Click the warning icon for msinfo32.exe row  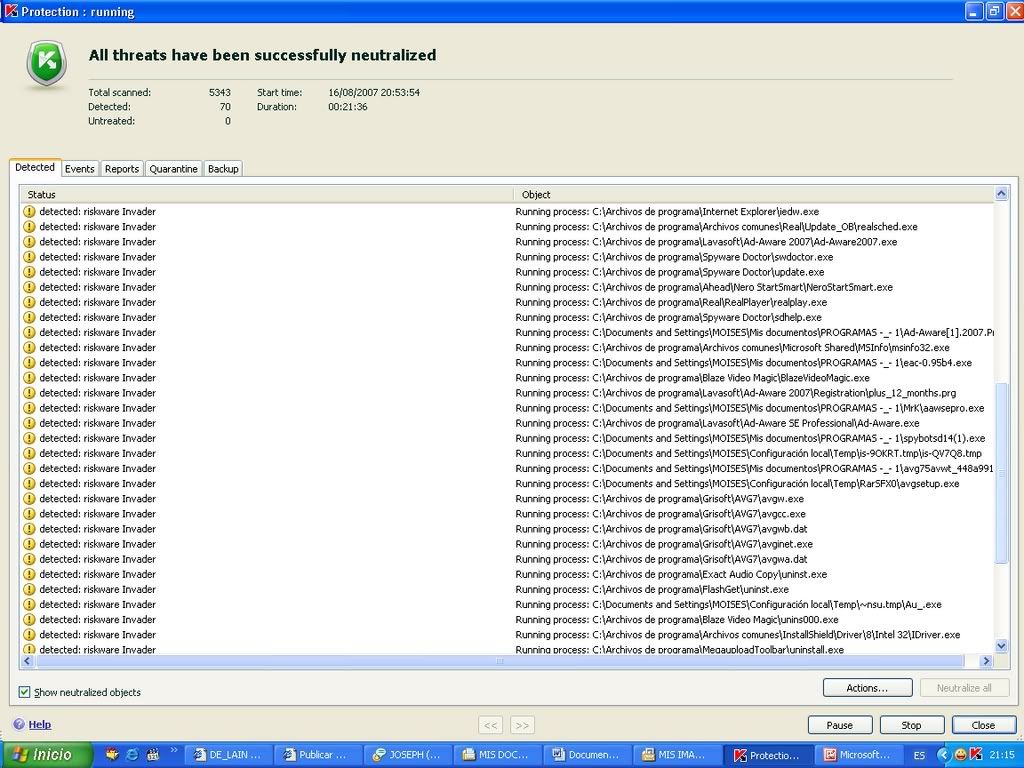[x=29, y=347]
